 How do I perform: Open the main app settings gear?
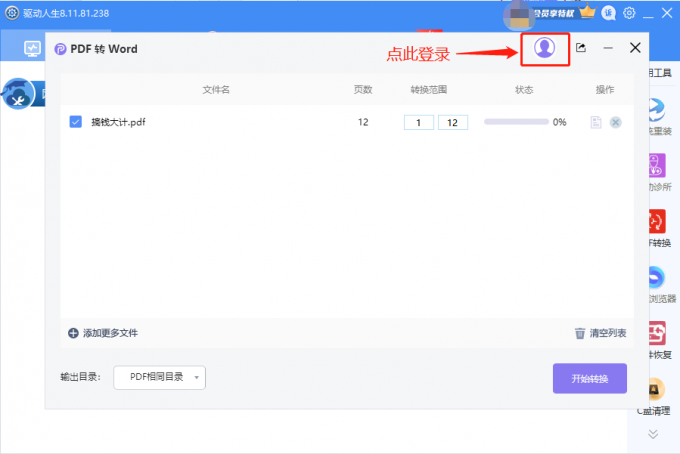tap(629, 13)
